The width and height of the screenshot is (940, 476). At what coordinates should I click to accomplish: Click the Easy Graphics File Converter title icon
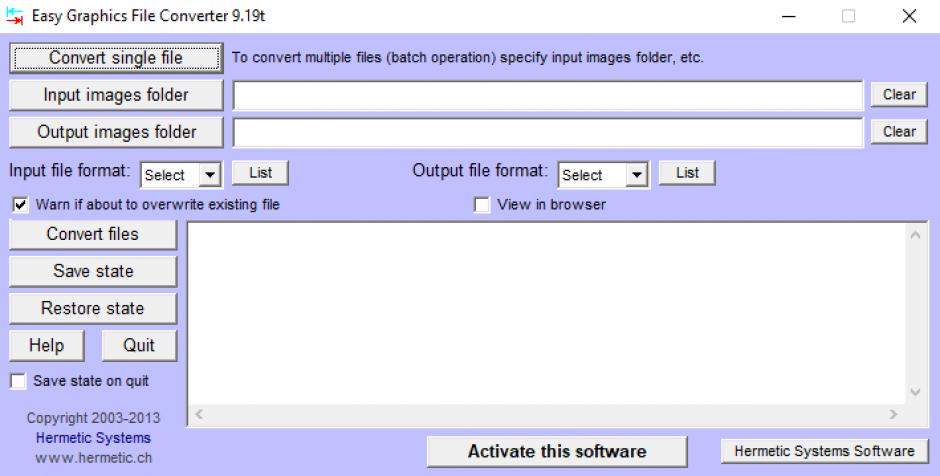point(15,16)
